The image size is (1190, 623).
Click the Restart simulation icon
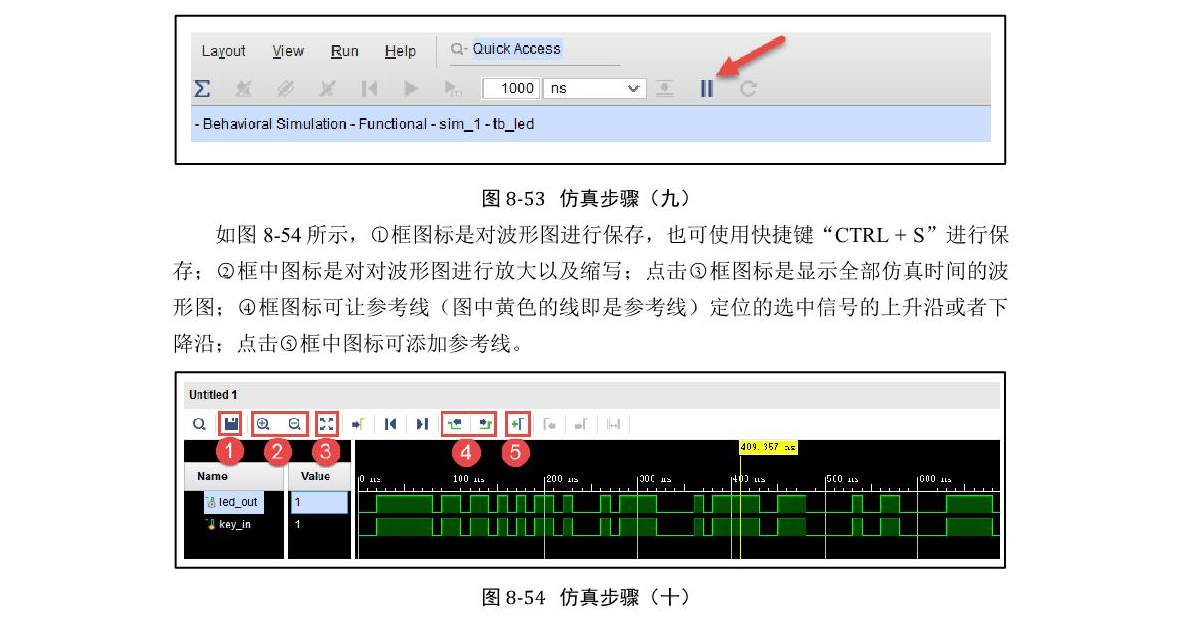click(x=370, y=89)
